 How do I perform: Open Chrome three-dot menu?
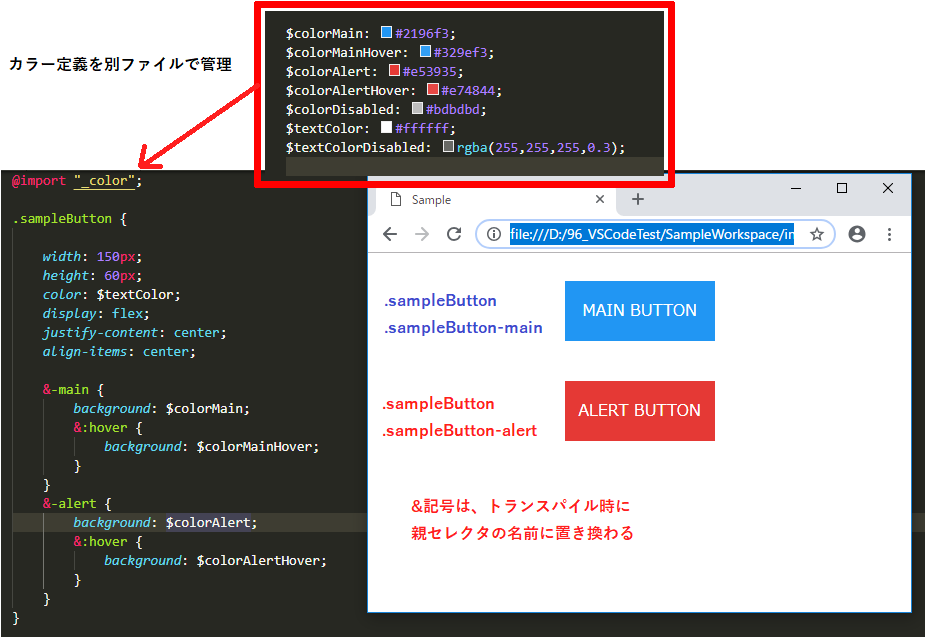tap(889, 234)
